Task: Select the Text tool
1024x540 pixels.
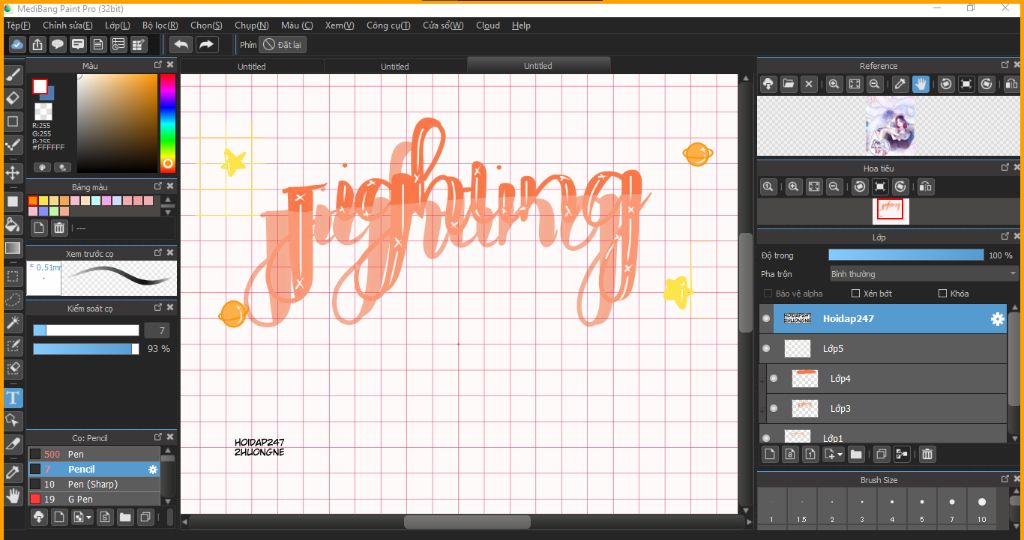Action: click(13, 398)
